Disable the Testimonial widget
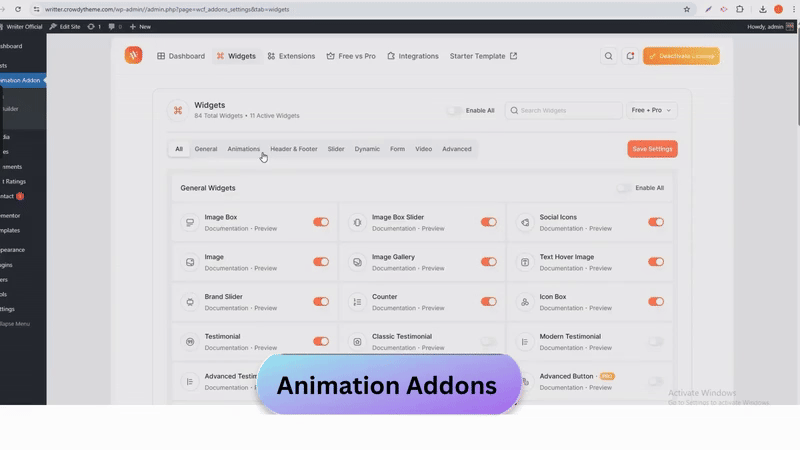 321,341
